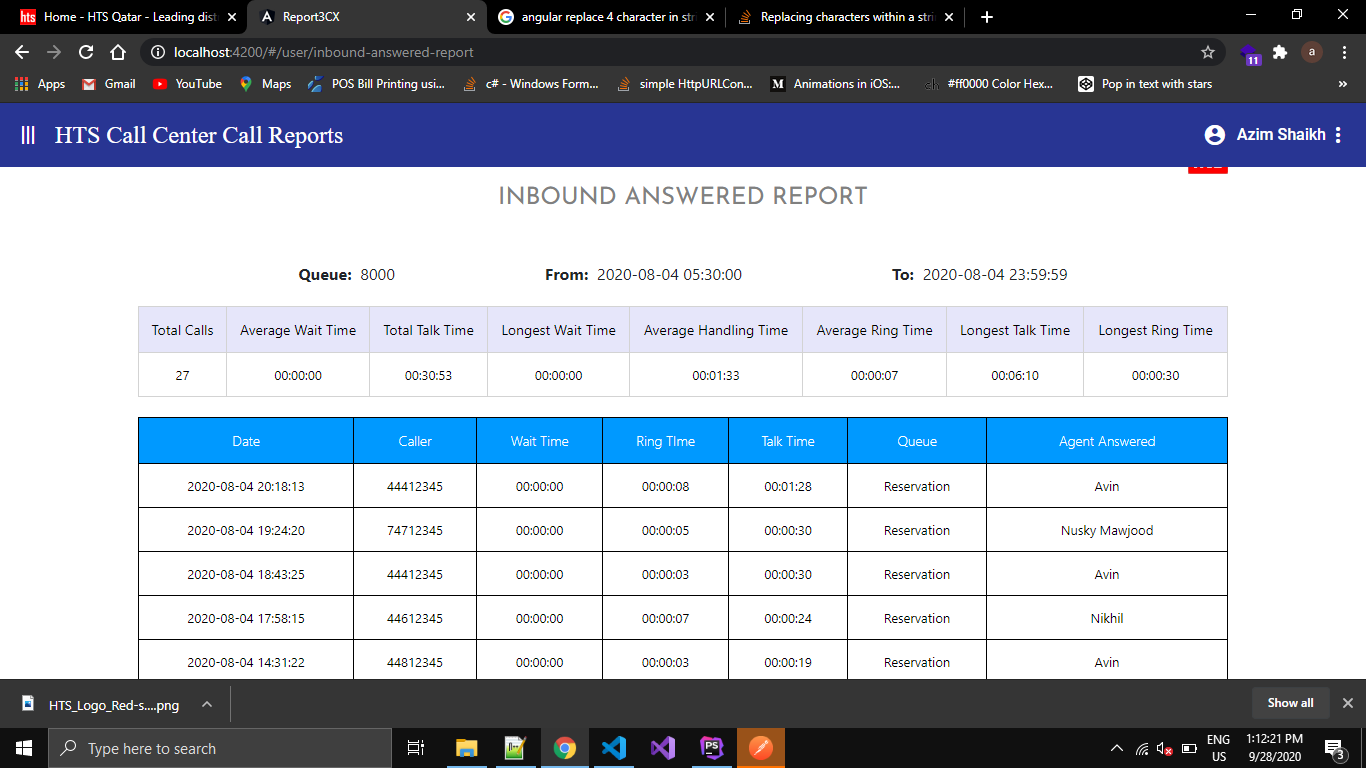This screenshot has width=1366, height=768.
Task: Open the YouTube bookmark
Action: 187,84
